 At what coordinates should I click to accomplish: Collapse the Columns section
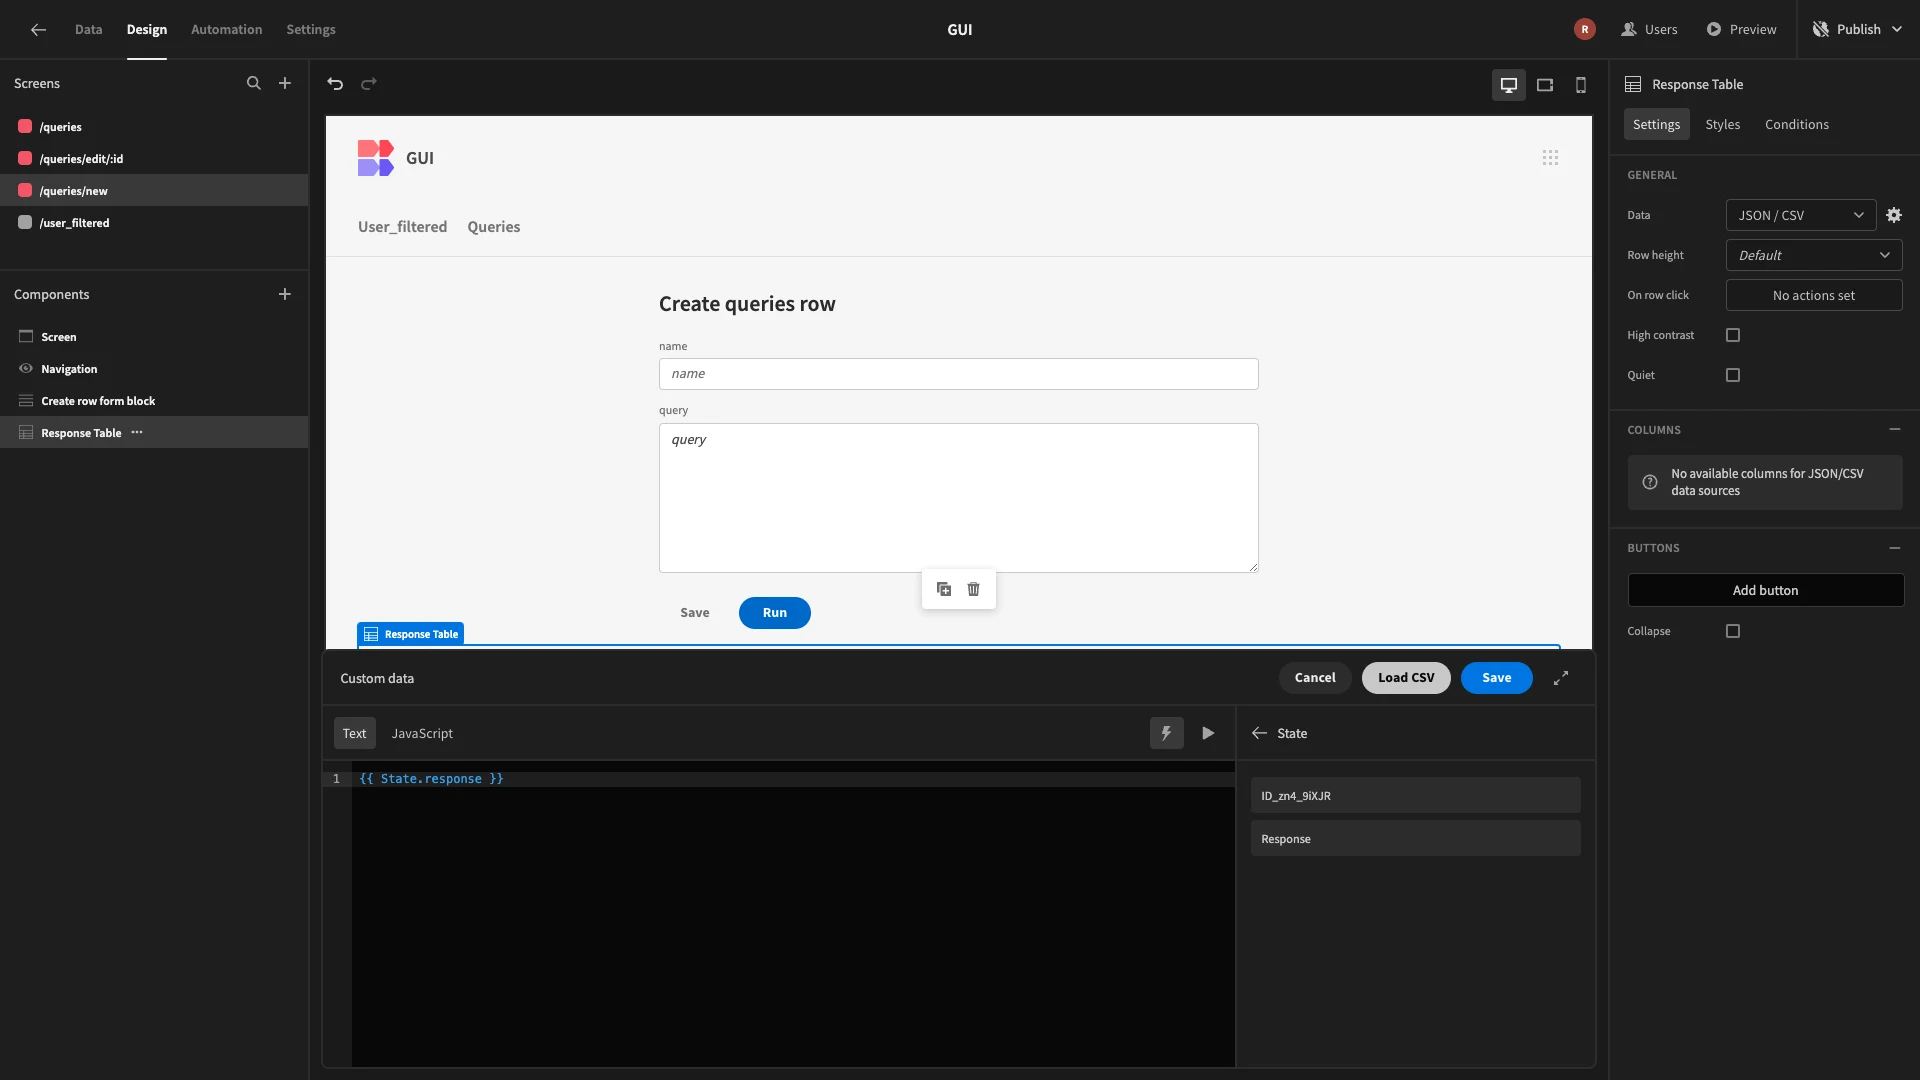tap(1894, 429)
